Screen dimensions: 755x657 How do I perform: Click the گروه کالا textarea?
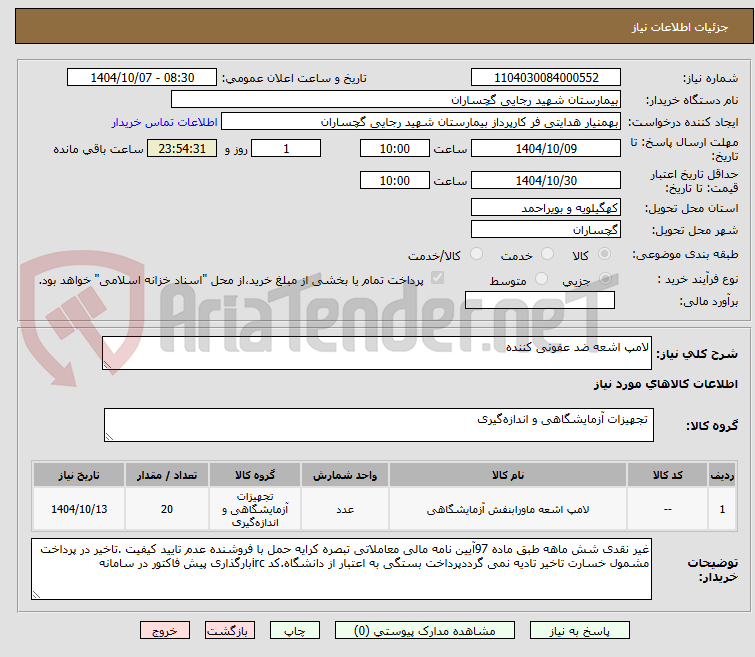(x=379, y=425)
